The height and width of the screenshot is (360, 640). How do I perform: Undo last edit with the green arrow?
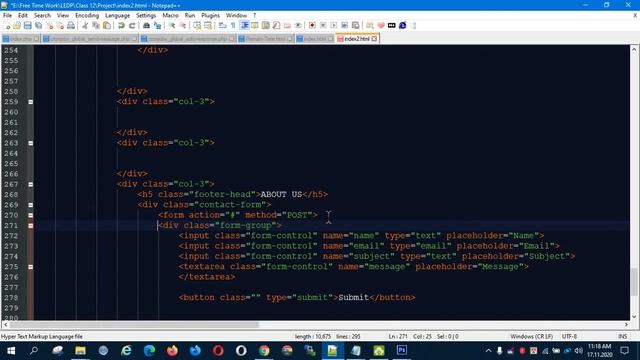(121, 25)
